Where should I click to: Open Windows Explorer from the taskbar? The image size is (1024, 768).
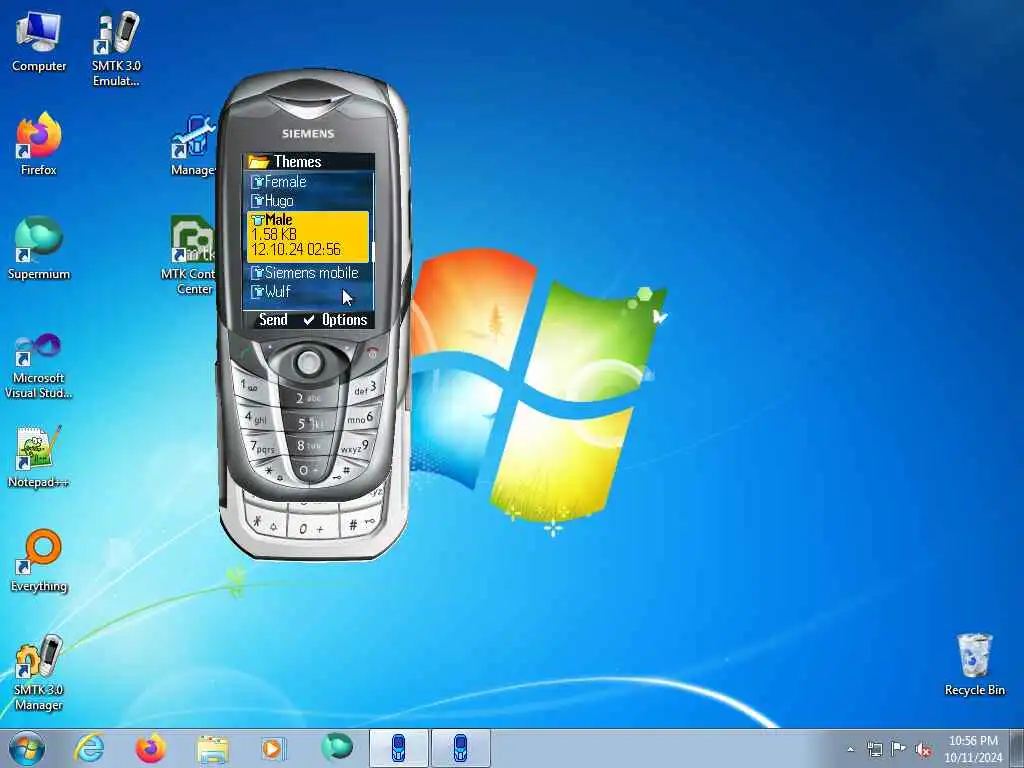[x=212, y=749]
